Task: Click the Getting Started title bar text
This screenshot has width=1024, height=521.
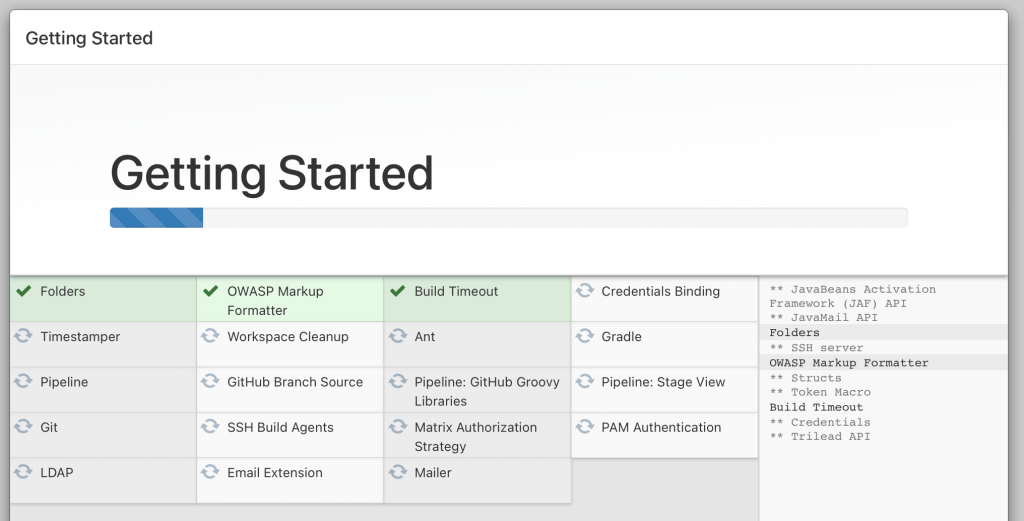Action: (89, 39)
